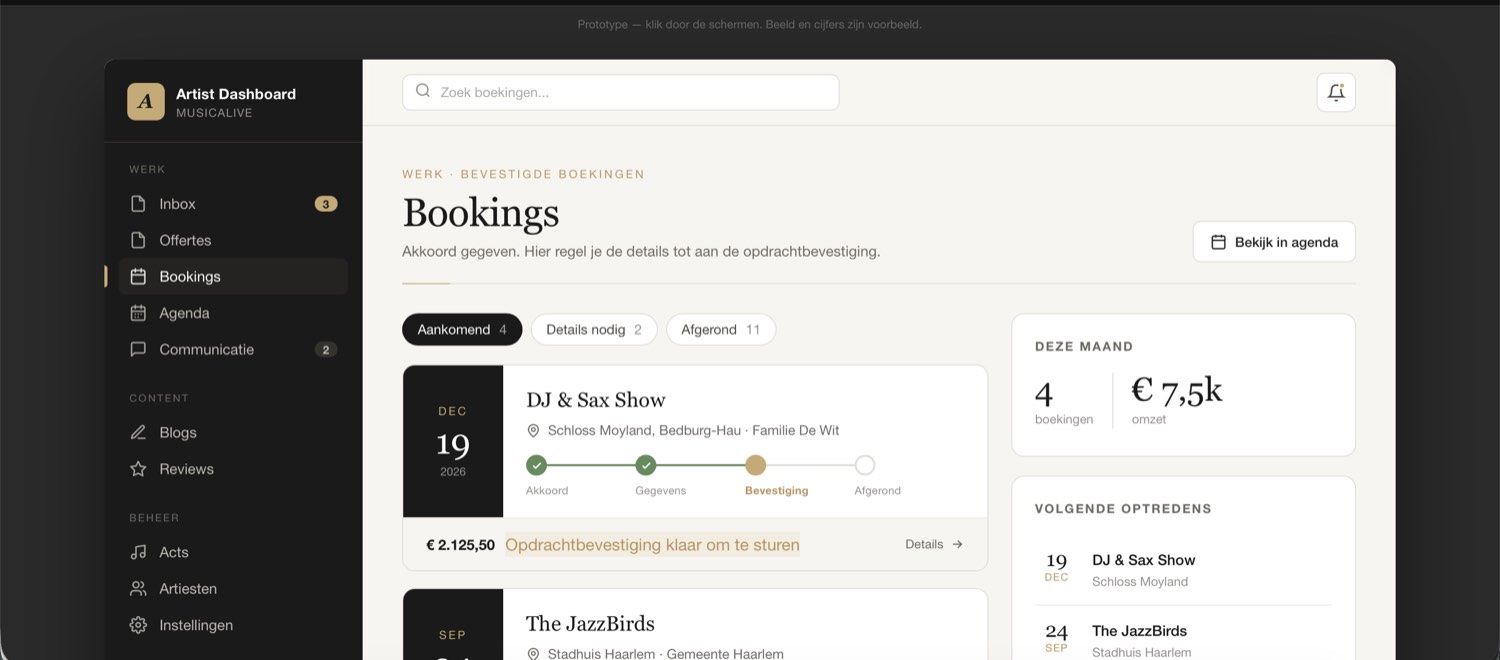Click in the Zoek boekingen search field
Screen dimensions: 1500x660
pos(620,92)
